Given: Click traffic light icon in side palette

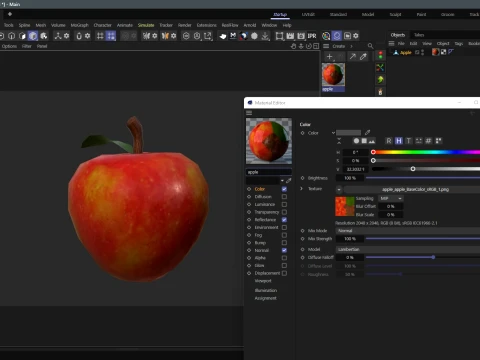Looking at the screenshot, I should click(x=380, y=55).
